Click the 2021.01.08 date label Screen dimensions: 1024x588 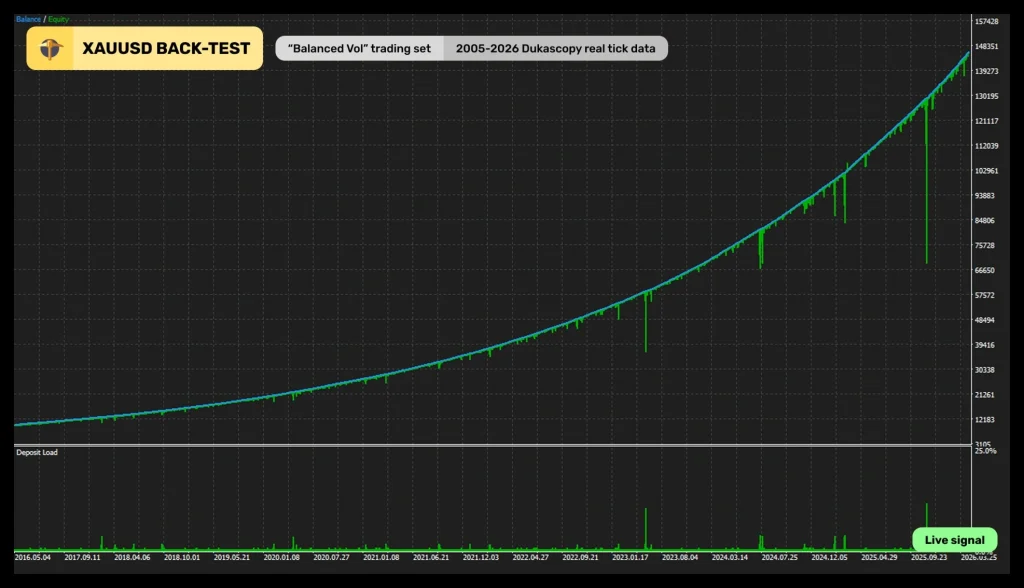381,557
